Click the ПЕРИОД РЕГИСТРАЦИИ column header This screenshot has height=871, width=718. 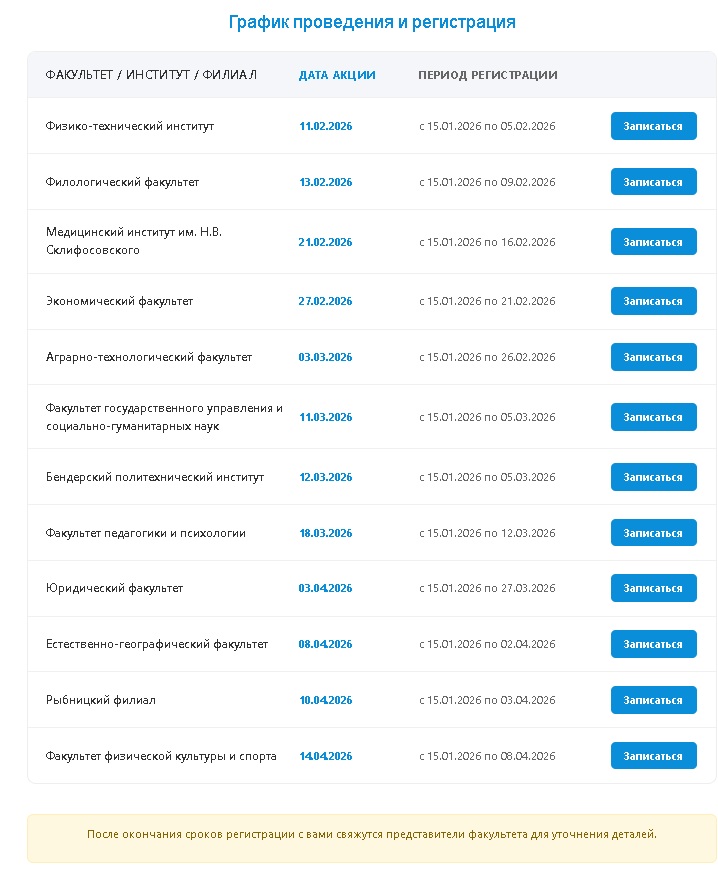coord(488,75)
